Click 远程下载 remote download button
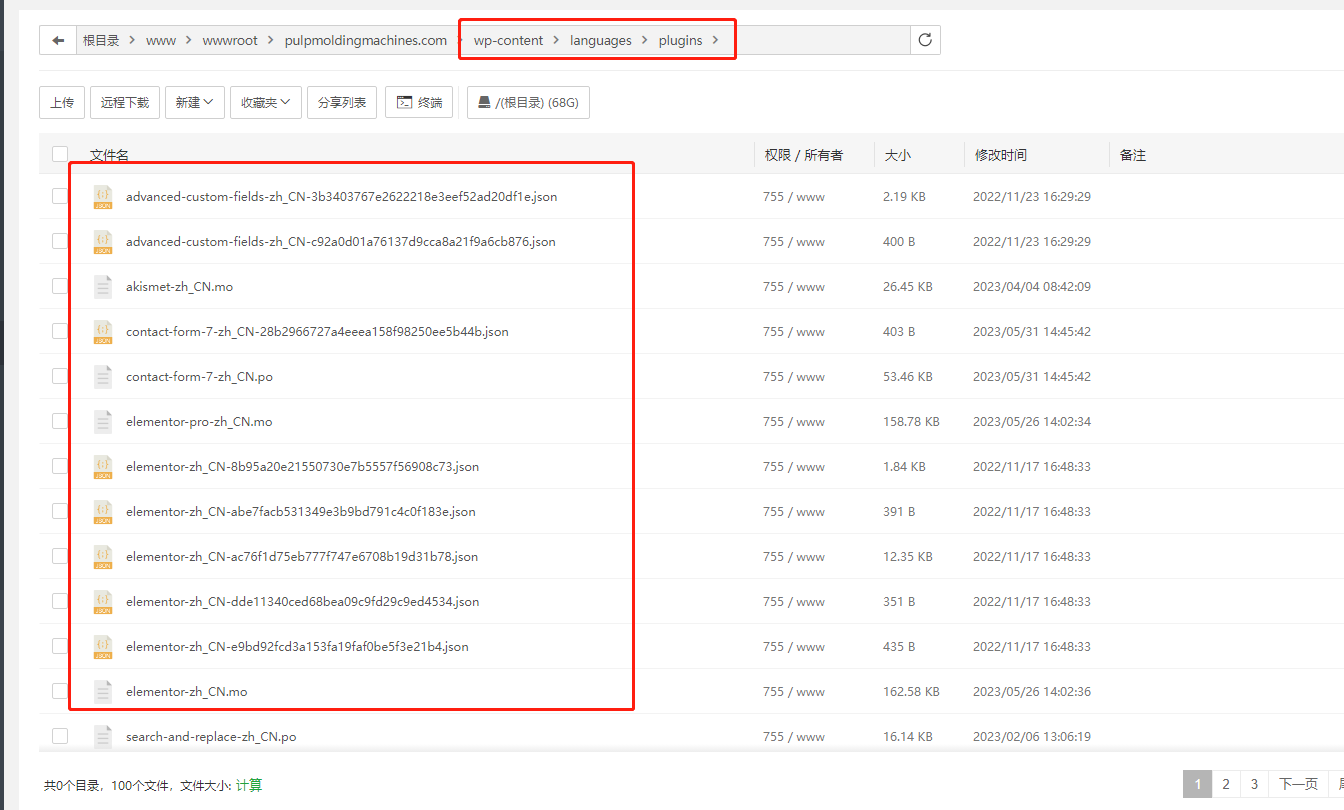1344x810 pixels. tap(125, 102)
